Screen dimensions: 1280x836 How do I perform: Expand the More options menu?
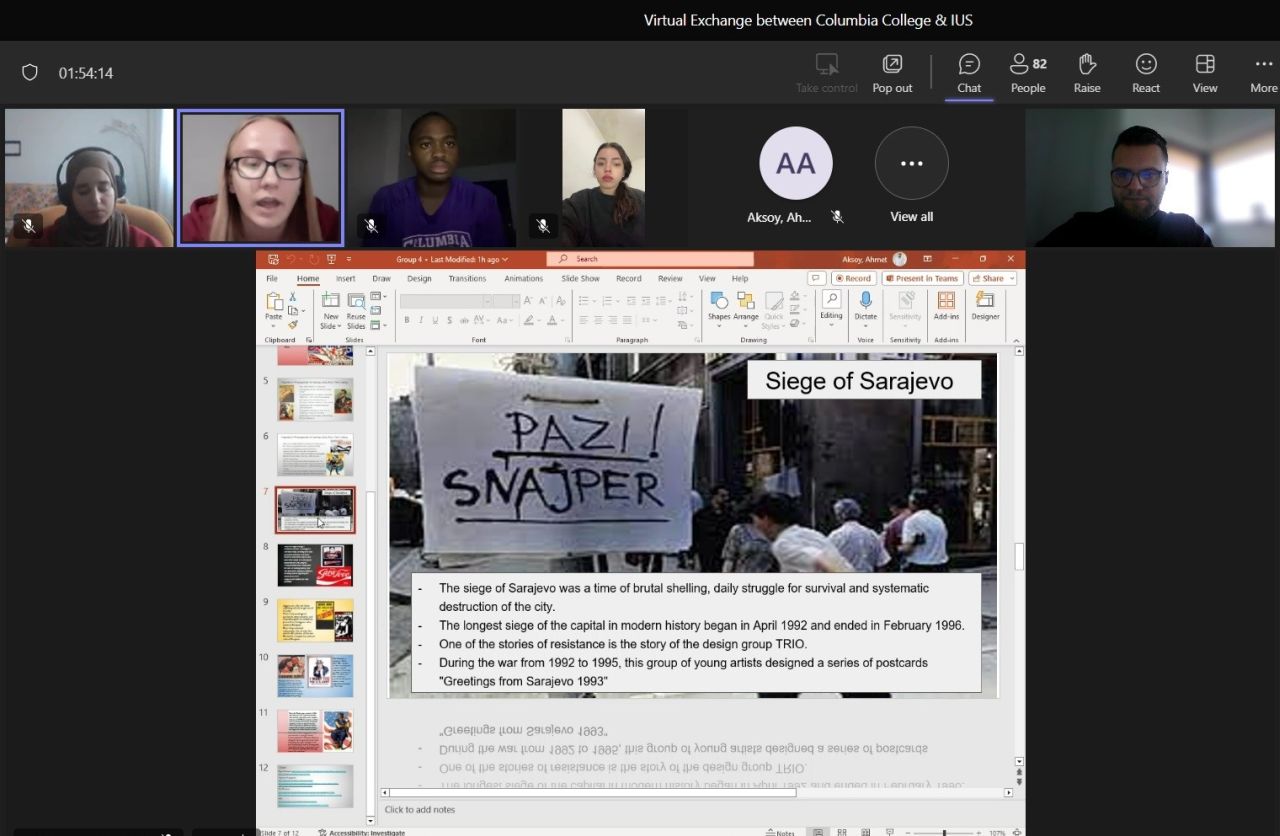[x=1263, y=74]
